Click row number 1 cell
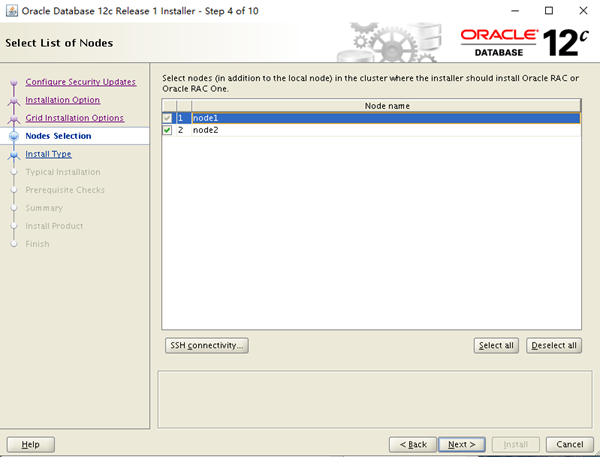600x457 pixels. [184, 118]
